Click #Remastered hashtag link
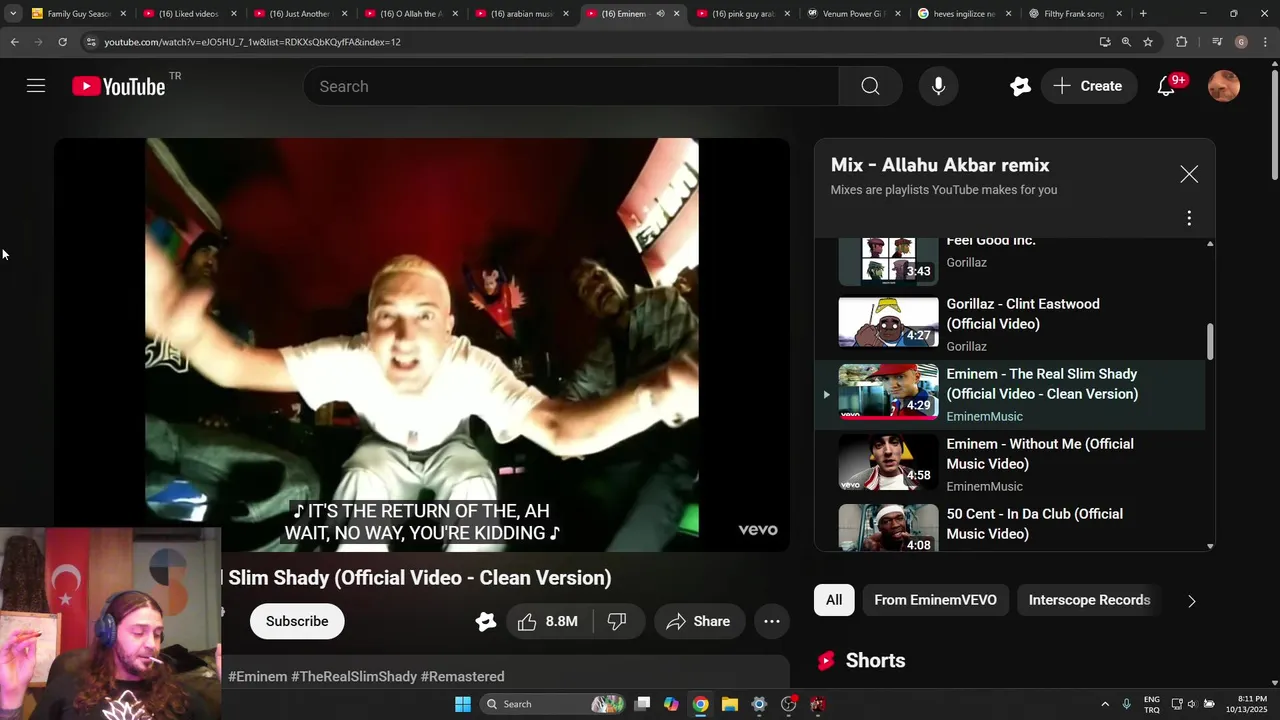This screenshot has height=720, width=1280. (462, 677)
